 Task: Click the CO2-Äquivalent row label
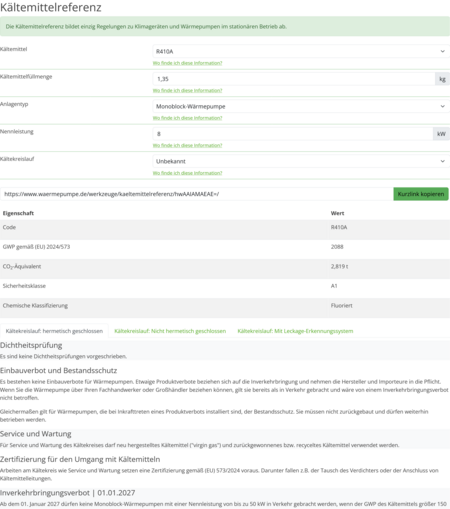click(22, 267)
